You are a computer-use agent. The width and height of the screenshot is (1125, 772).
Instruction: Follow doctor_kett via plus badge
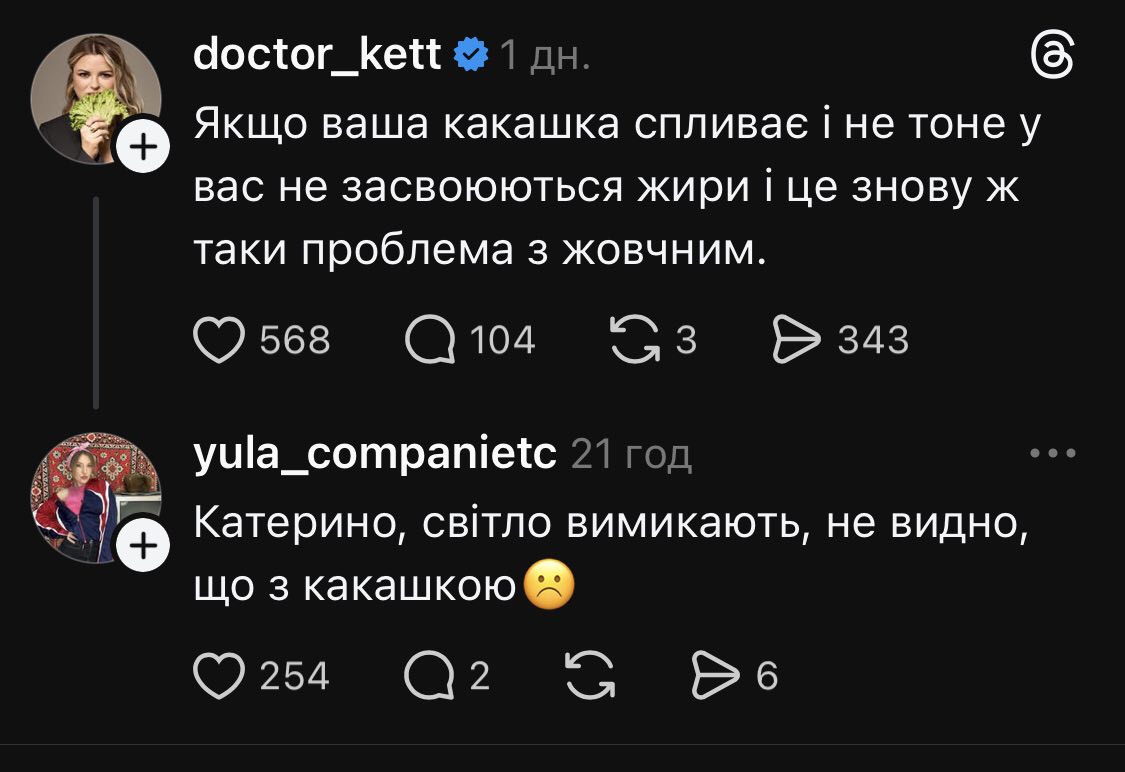pyautogui.click(x=144, y=148)
